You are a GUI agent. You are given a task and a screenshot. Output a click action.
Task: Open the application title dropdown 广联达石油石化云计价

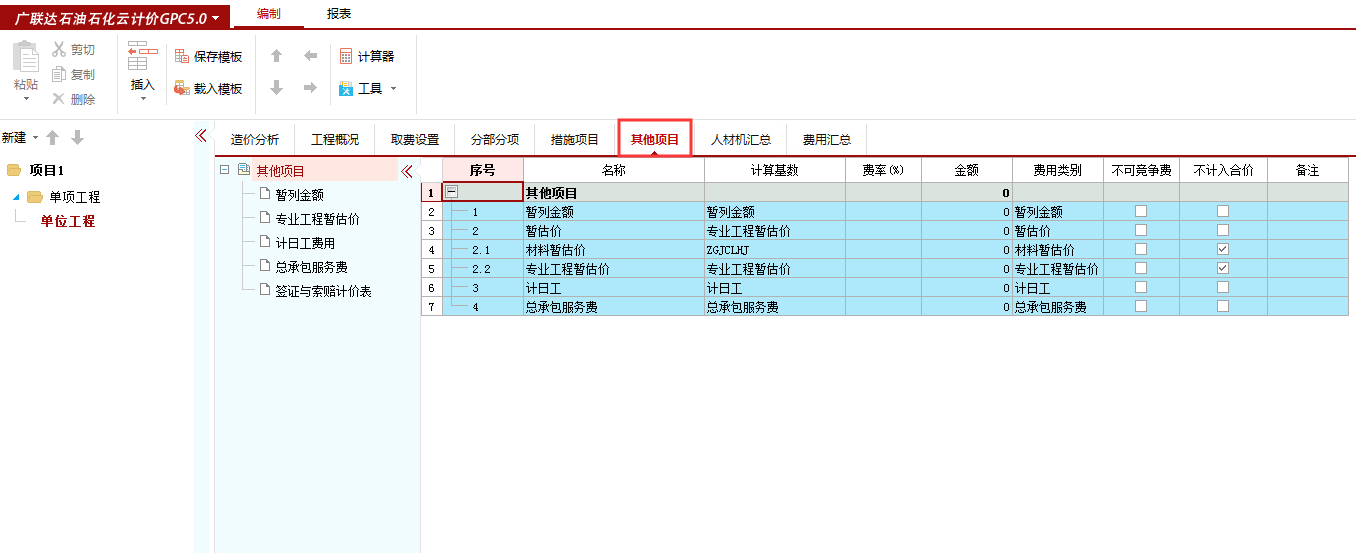116,18
